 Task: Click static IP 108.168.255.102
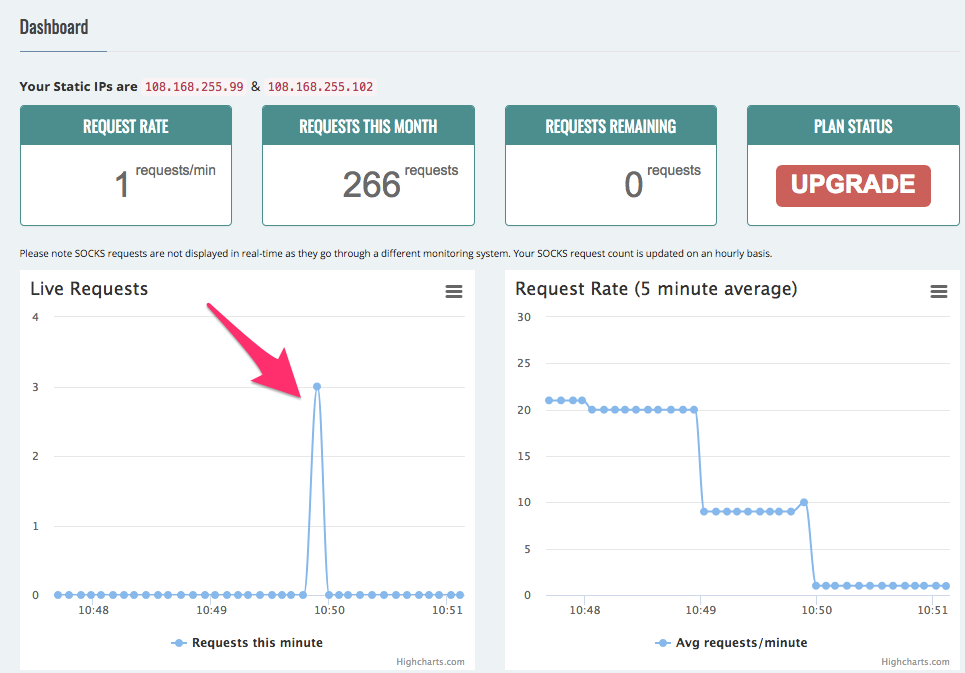320,87
